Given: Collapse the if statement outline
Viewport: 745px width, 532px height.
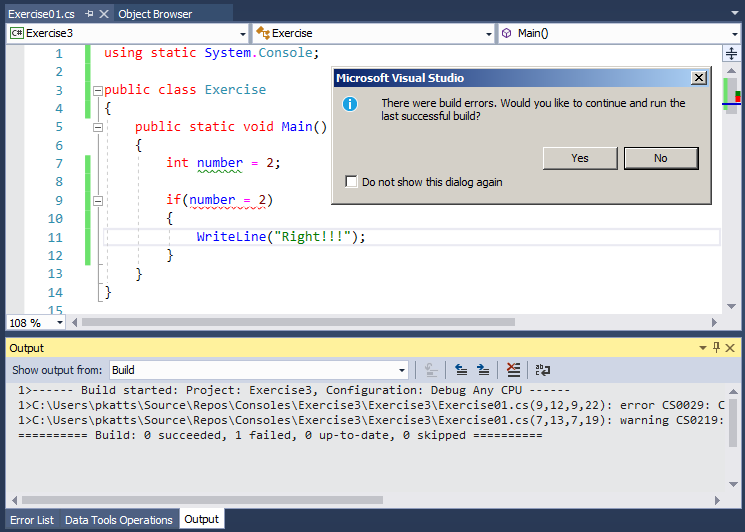Looking at the screenshot, I should [x=98, y=200].
